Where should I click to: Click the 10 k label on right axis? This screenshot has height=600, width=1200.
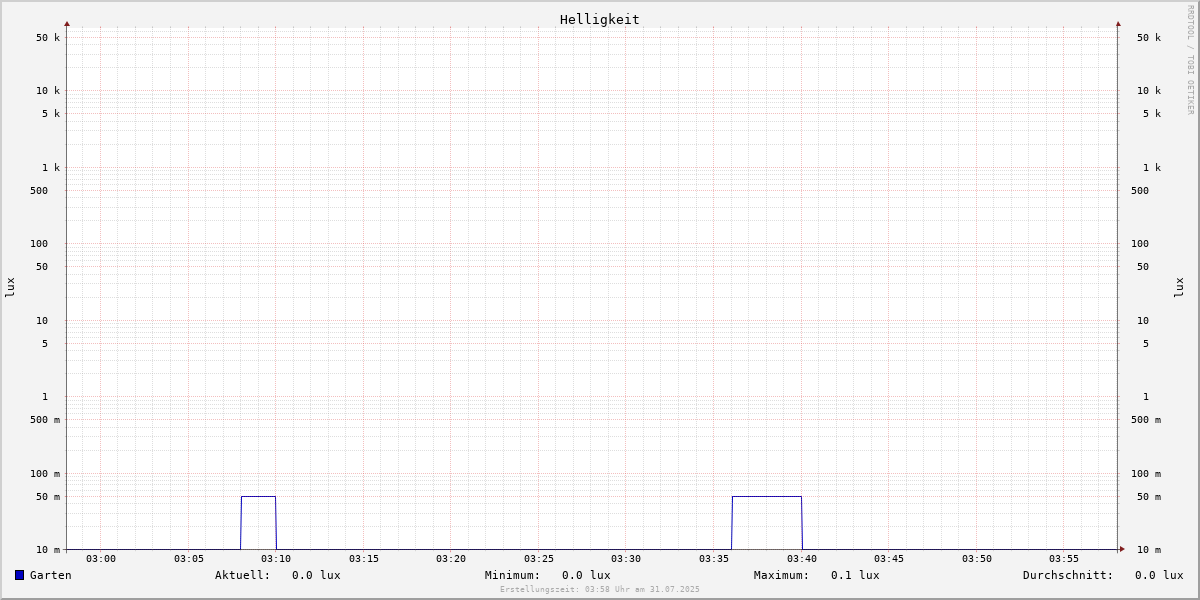[1149, 91]
